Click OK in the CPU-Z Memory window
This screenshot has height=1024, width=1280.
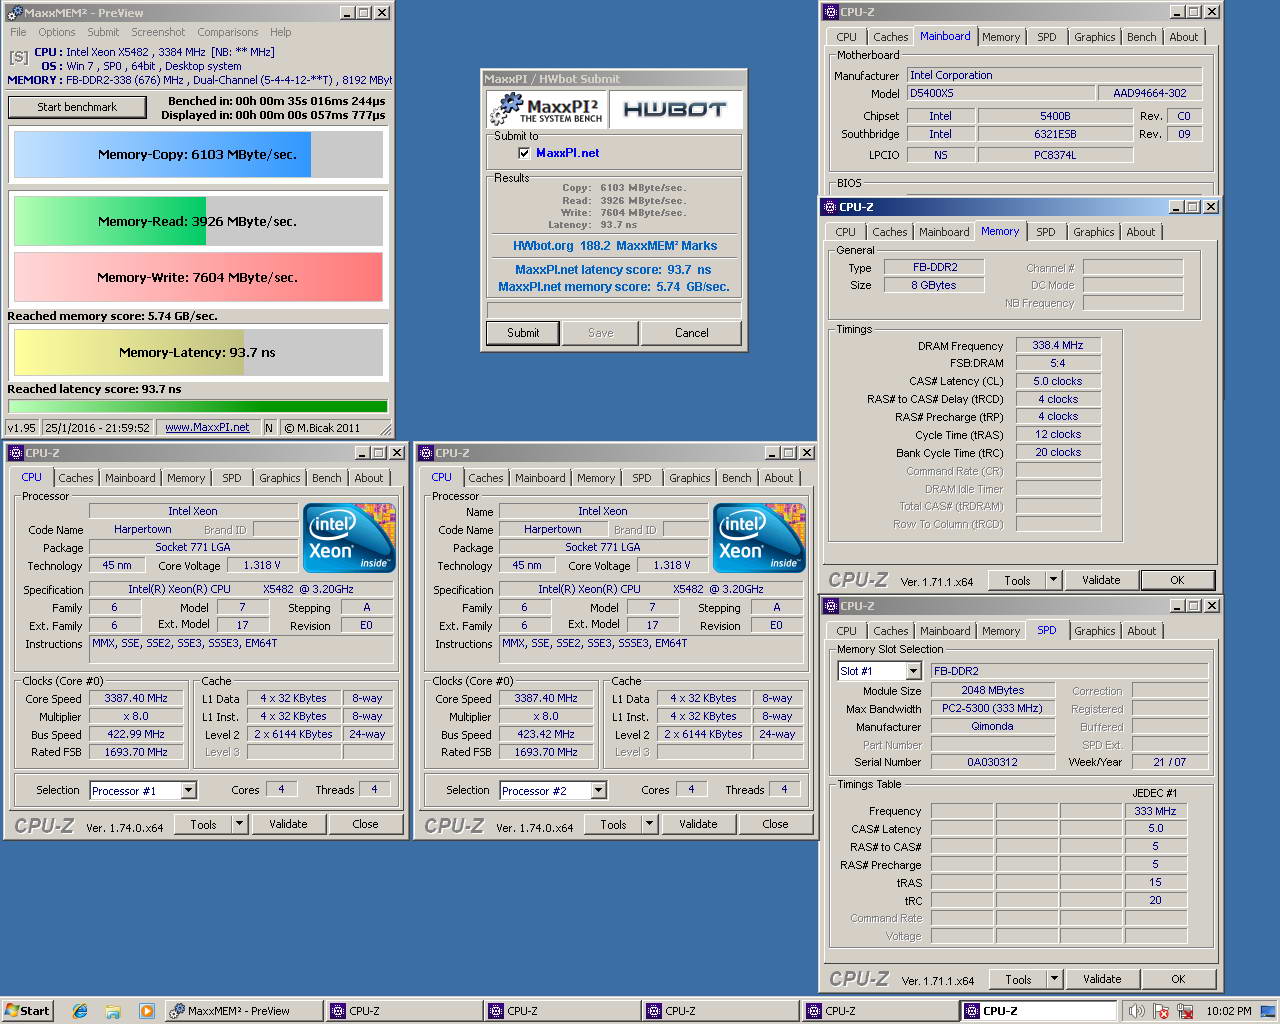point(1177,580)
